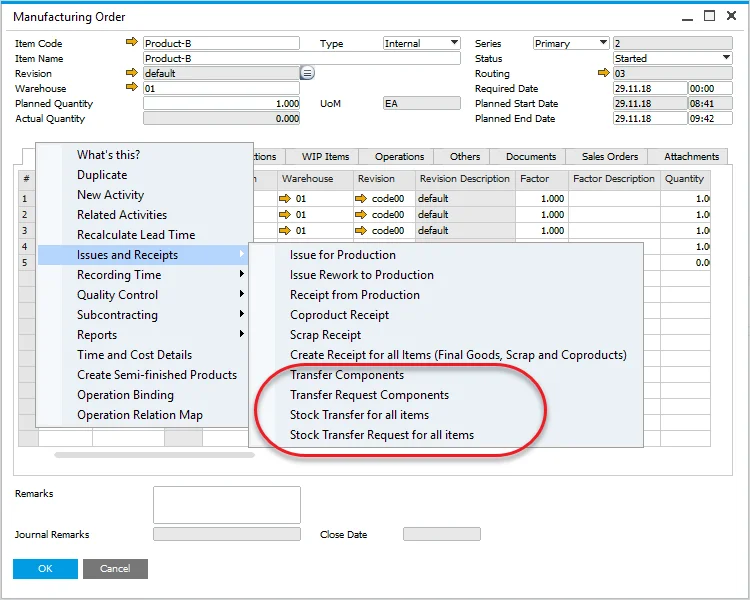Choose Receipt from Production
750x600 pixels.
point(354,295)
